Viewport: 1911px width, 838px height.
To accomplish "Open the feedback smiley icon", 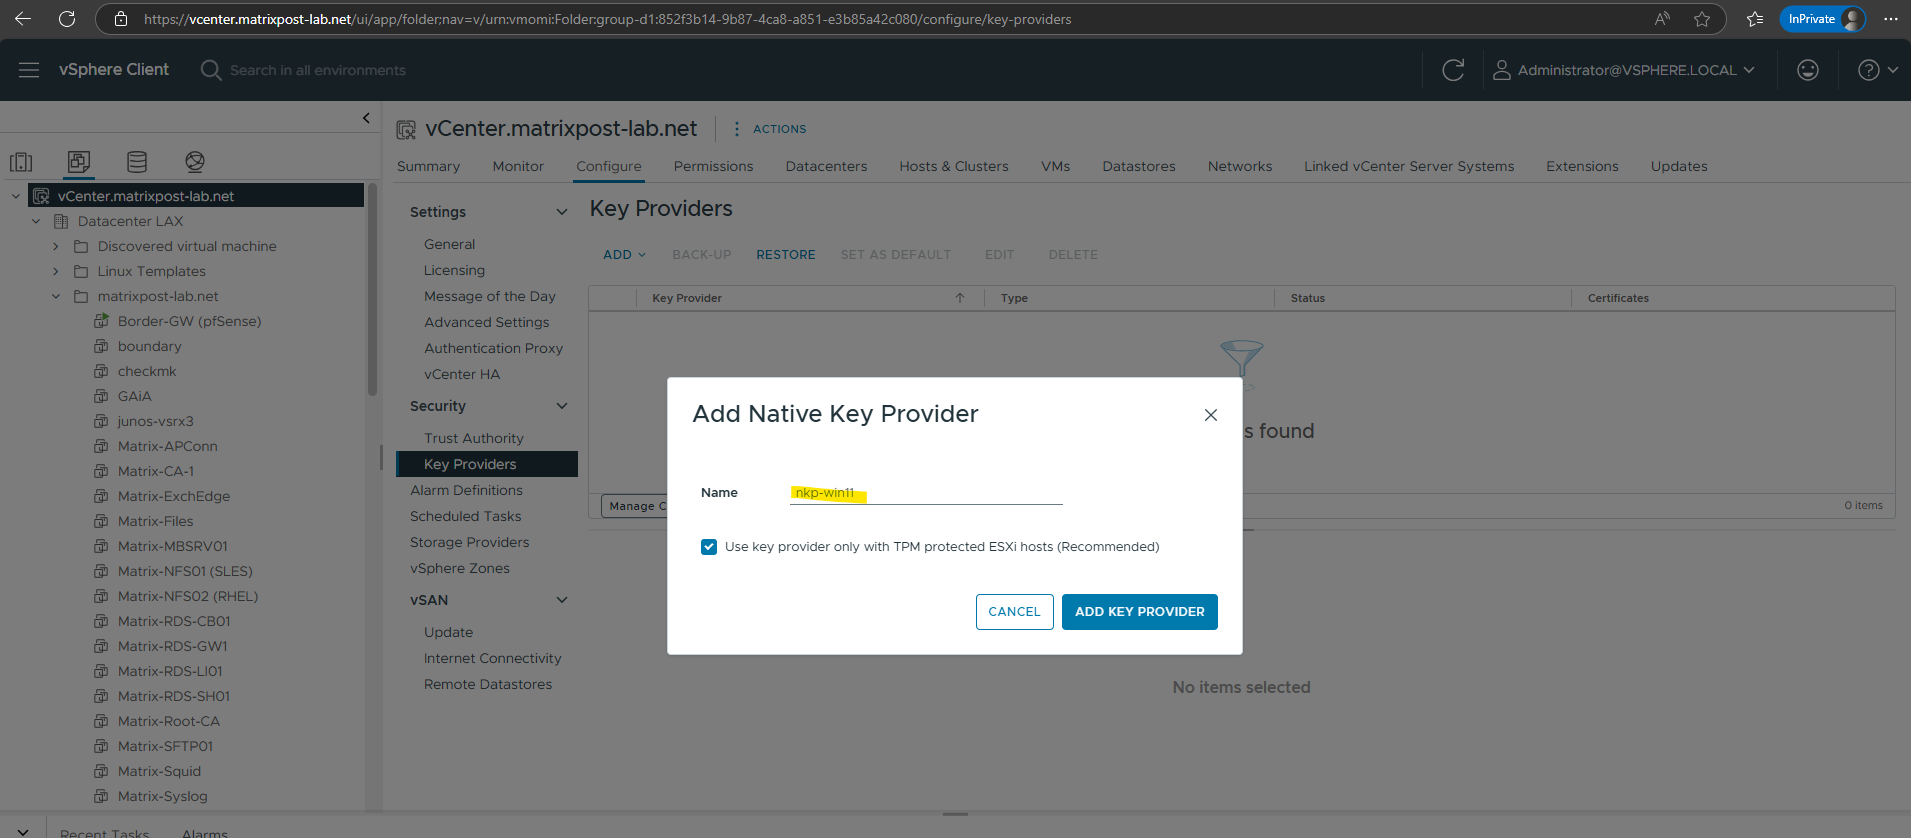I will (1808, 70).
